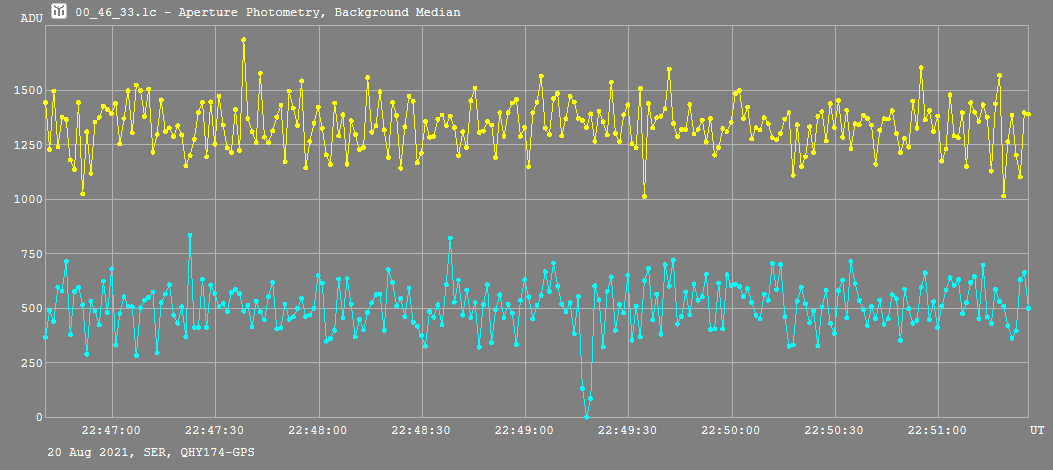Select the ADU axis unit label

[30, 18]
